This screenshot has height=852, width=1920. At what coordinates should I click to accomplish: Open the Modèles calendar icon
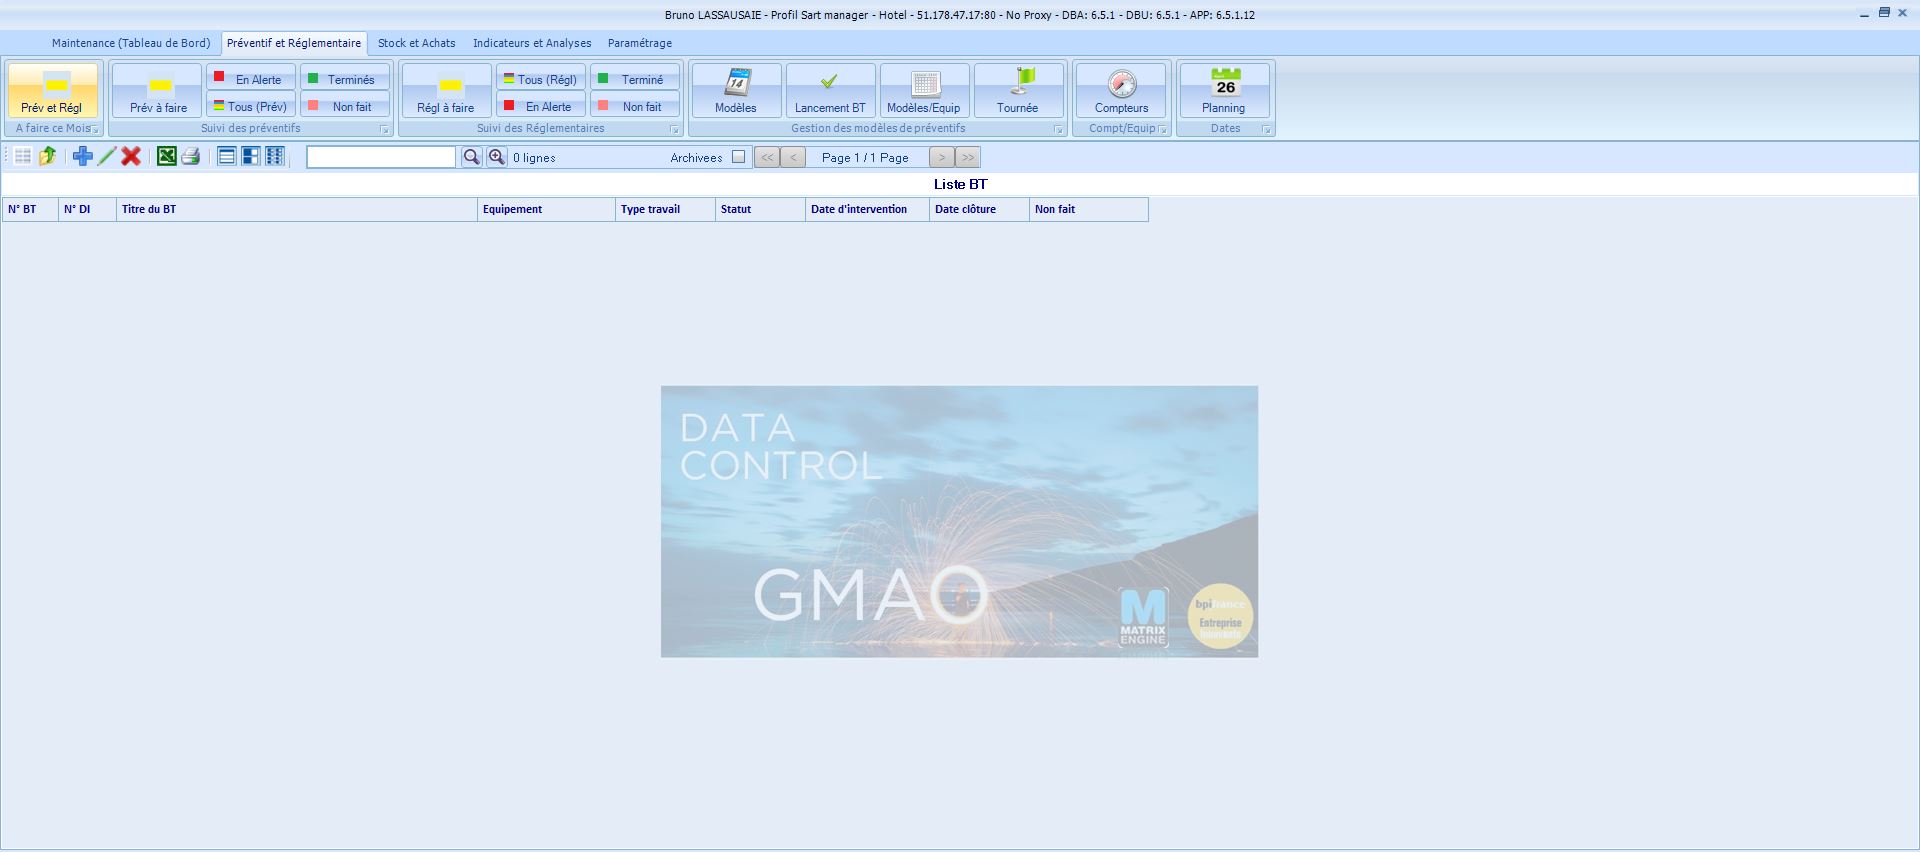coord(736,90)
